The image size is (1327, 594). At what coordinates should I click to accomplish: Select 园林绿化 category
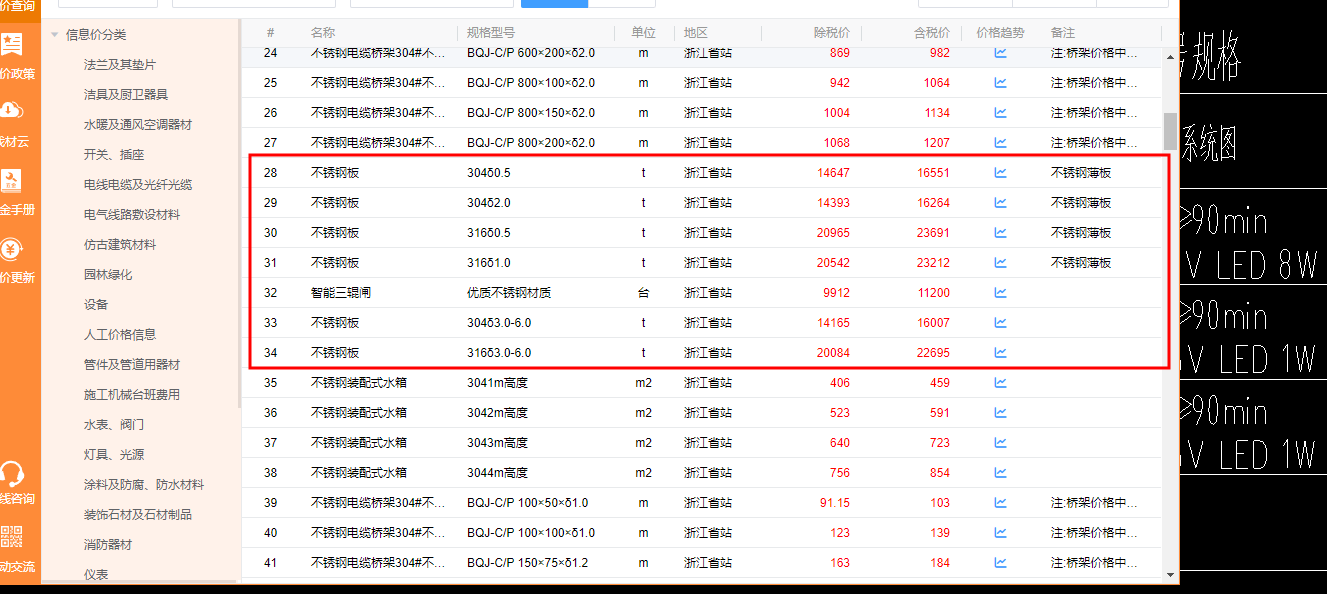[x=108, y=275]
